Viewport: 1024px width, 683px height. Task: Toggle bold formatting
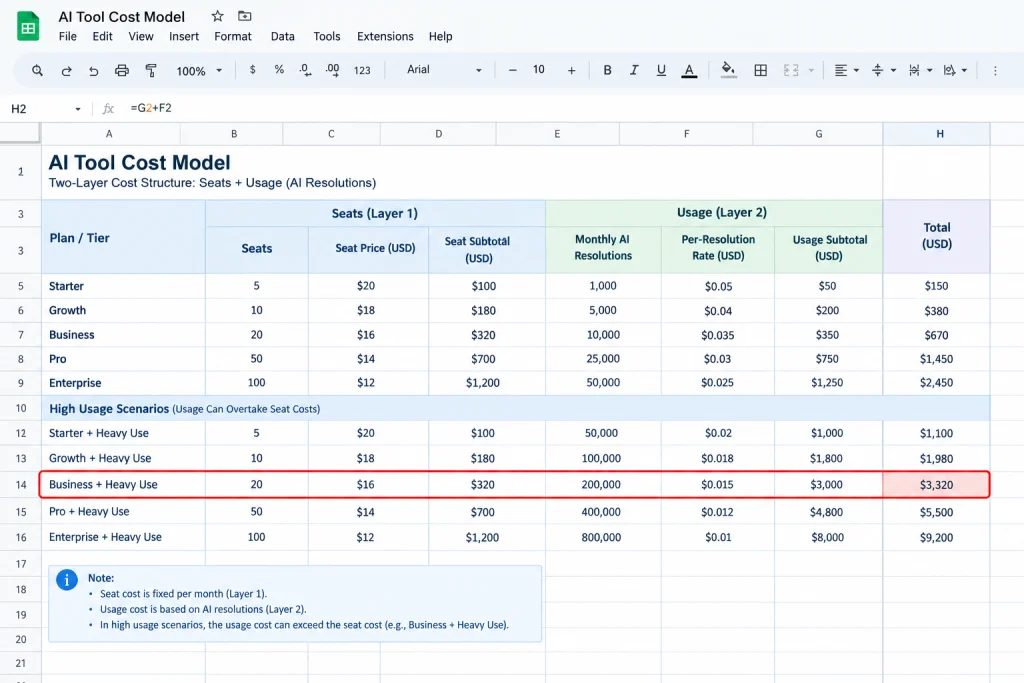click(x=607, y=70)
